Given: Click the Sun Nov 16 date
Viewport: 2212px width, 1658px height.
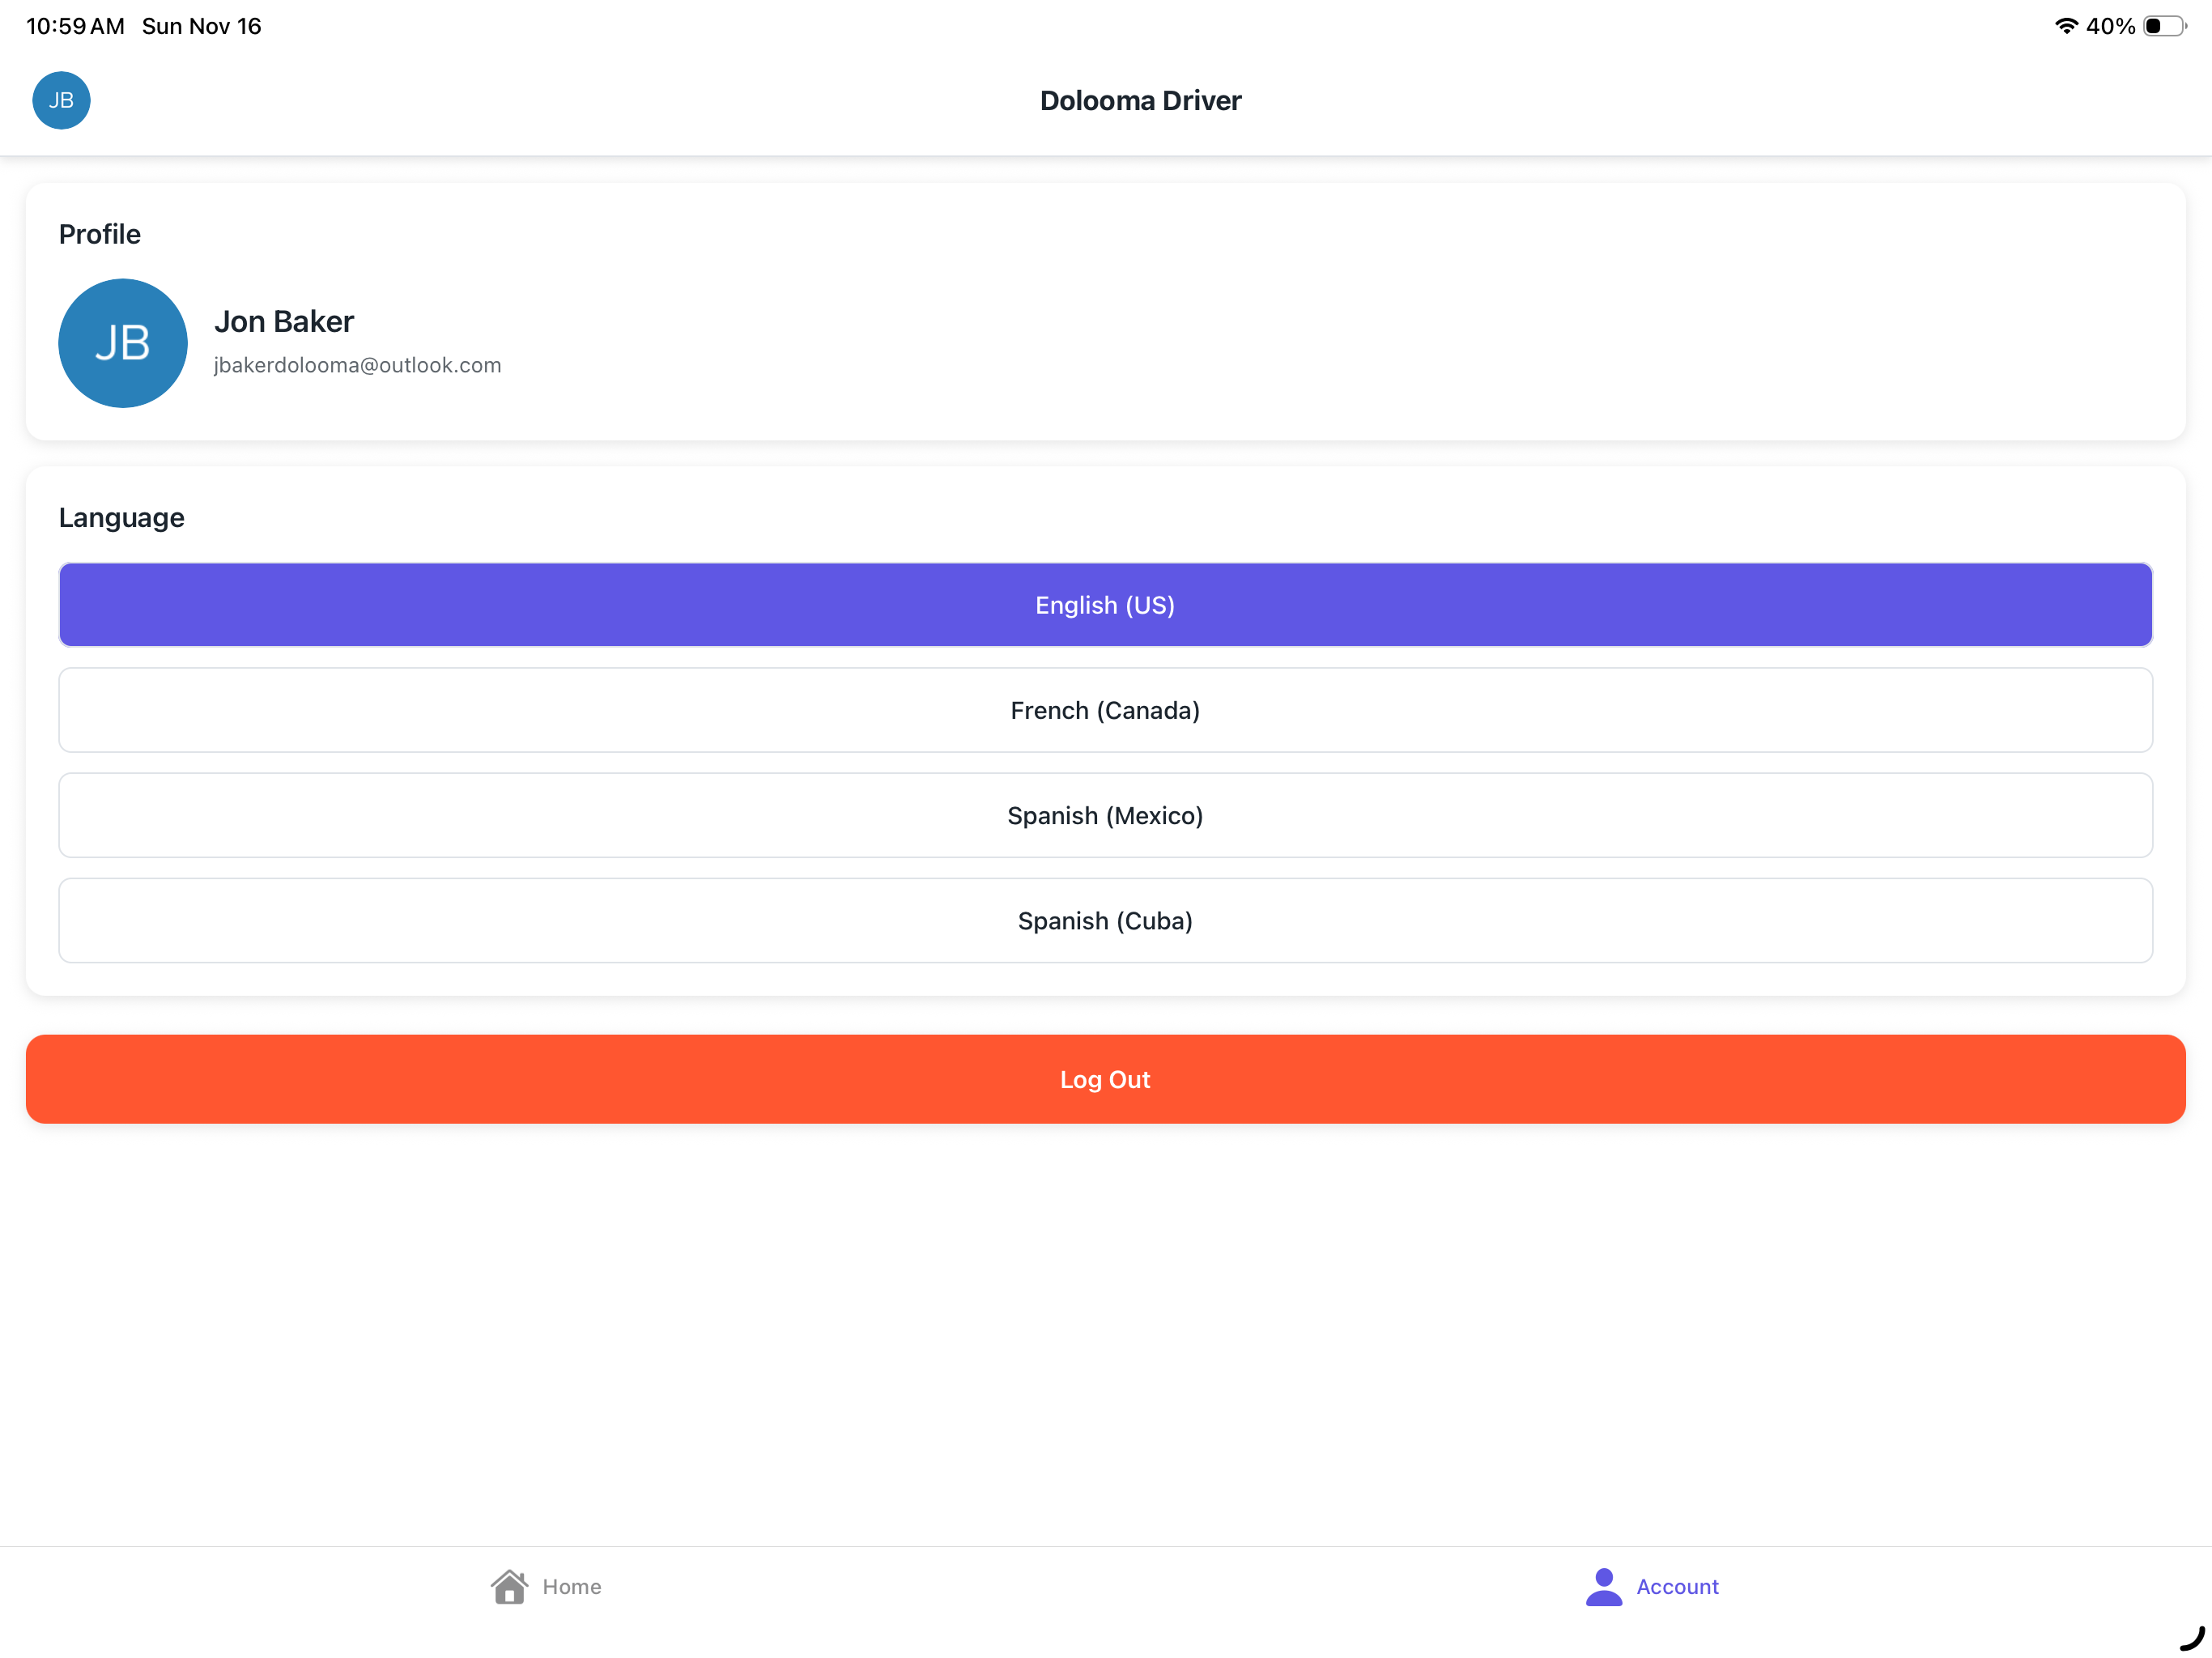Looking at the screenshot, I should 201,26.
